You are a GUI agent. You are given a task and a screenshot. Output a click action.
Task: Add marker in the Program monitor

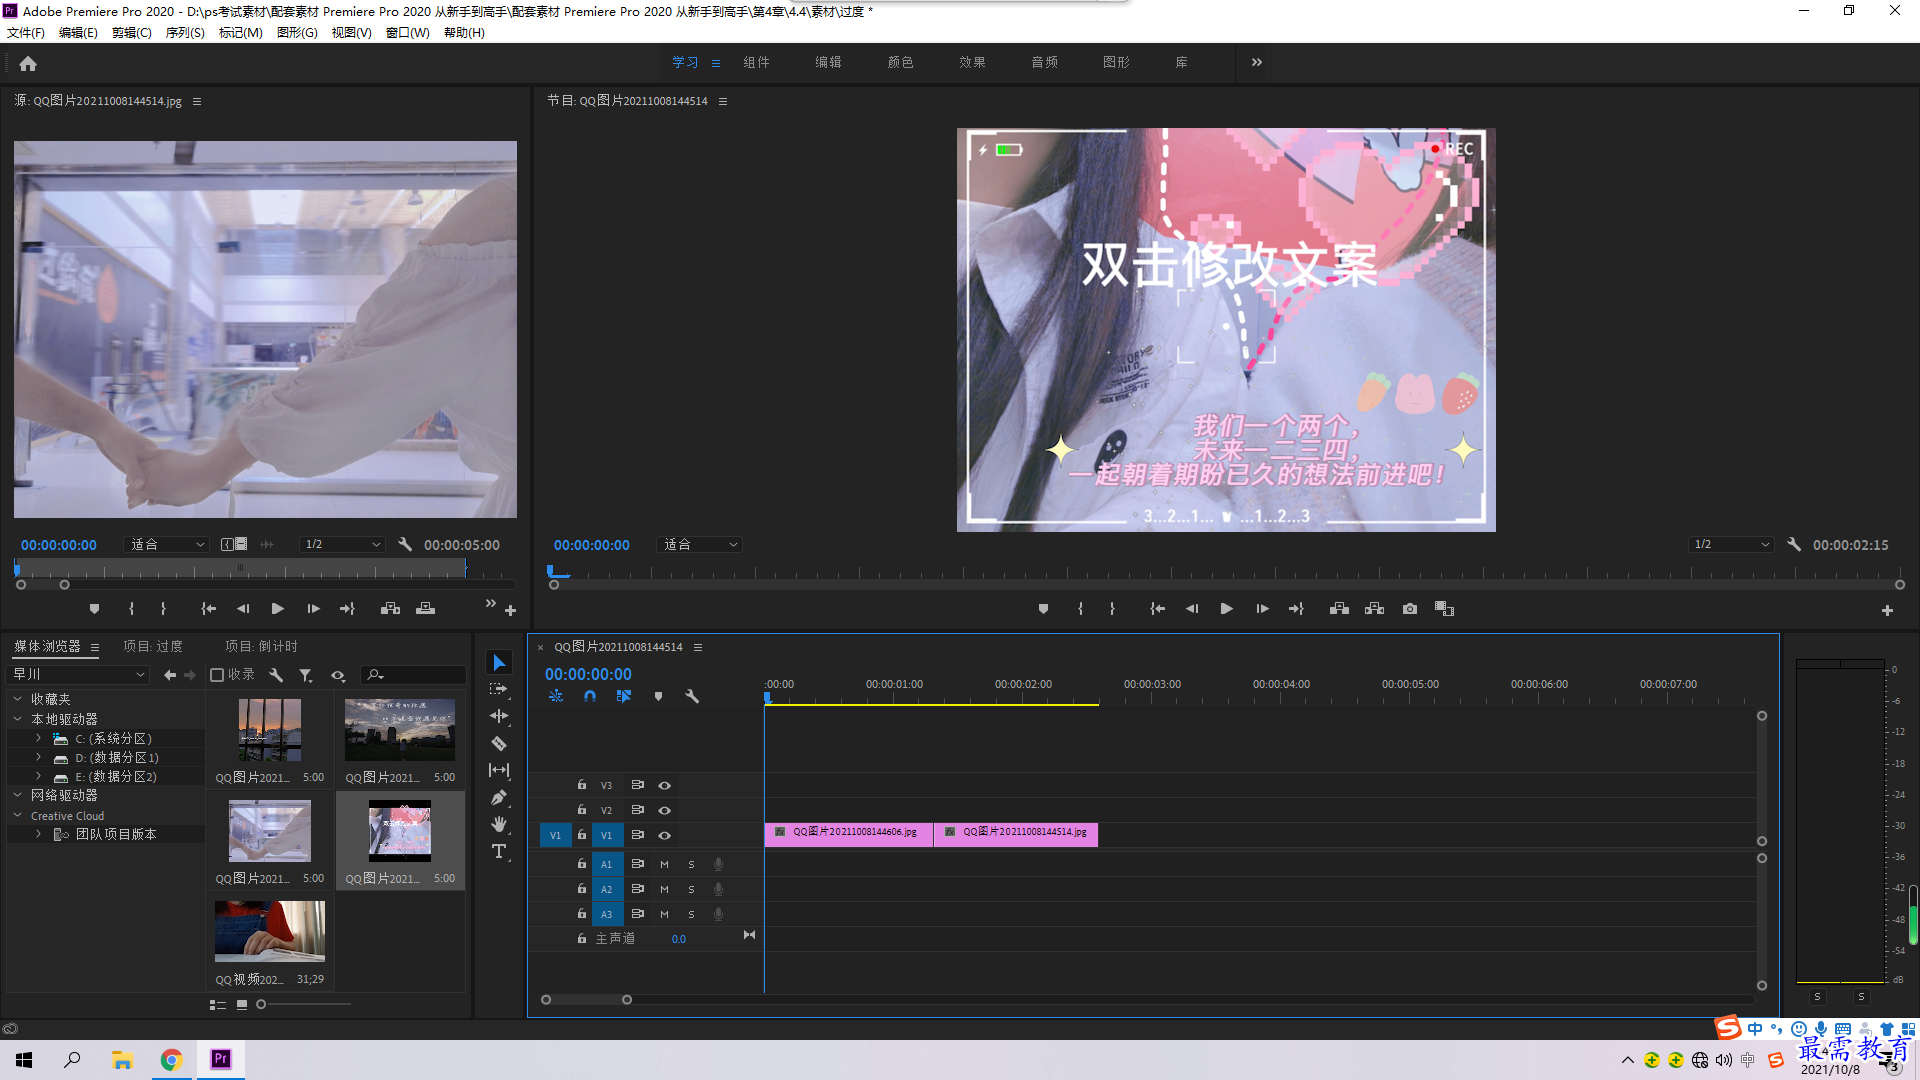tap(1043, 609)
